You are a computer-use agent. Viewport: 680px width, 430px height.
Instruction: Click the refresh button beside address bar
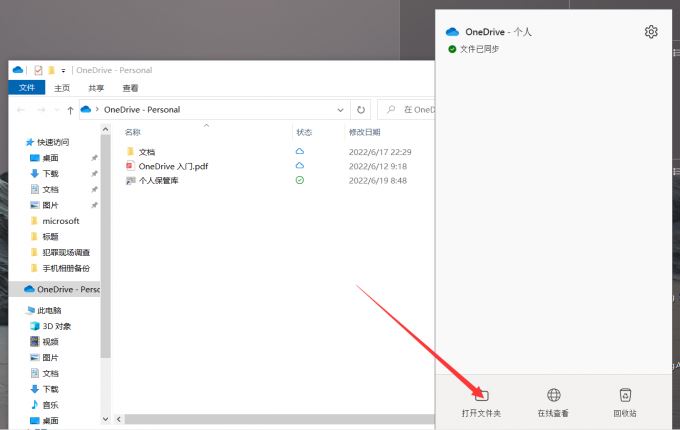pyautogui.click(x=361, y=109)
